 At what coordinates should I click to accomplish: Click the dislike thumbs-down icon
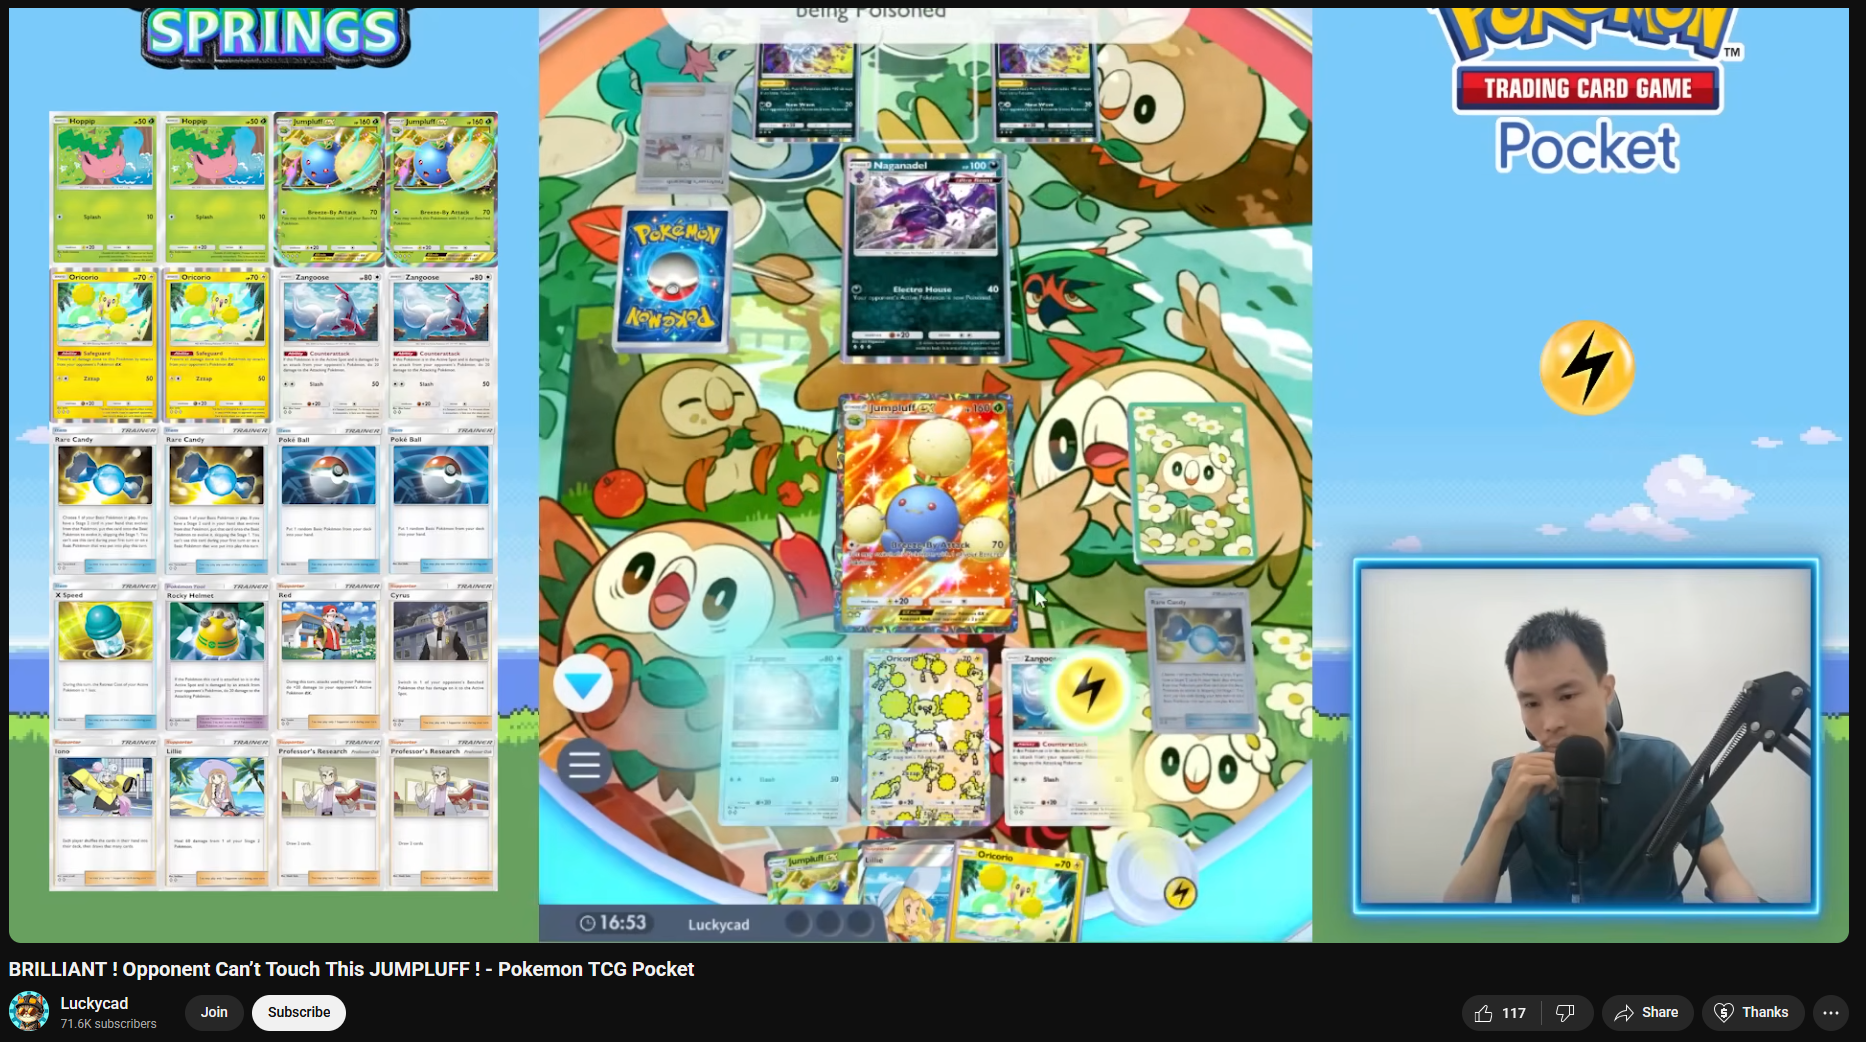pyautogui.click(x=1566, y=1013)
